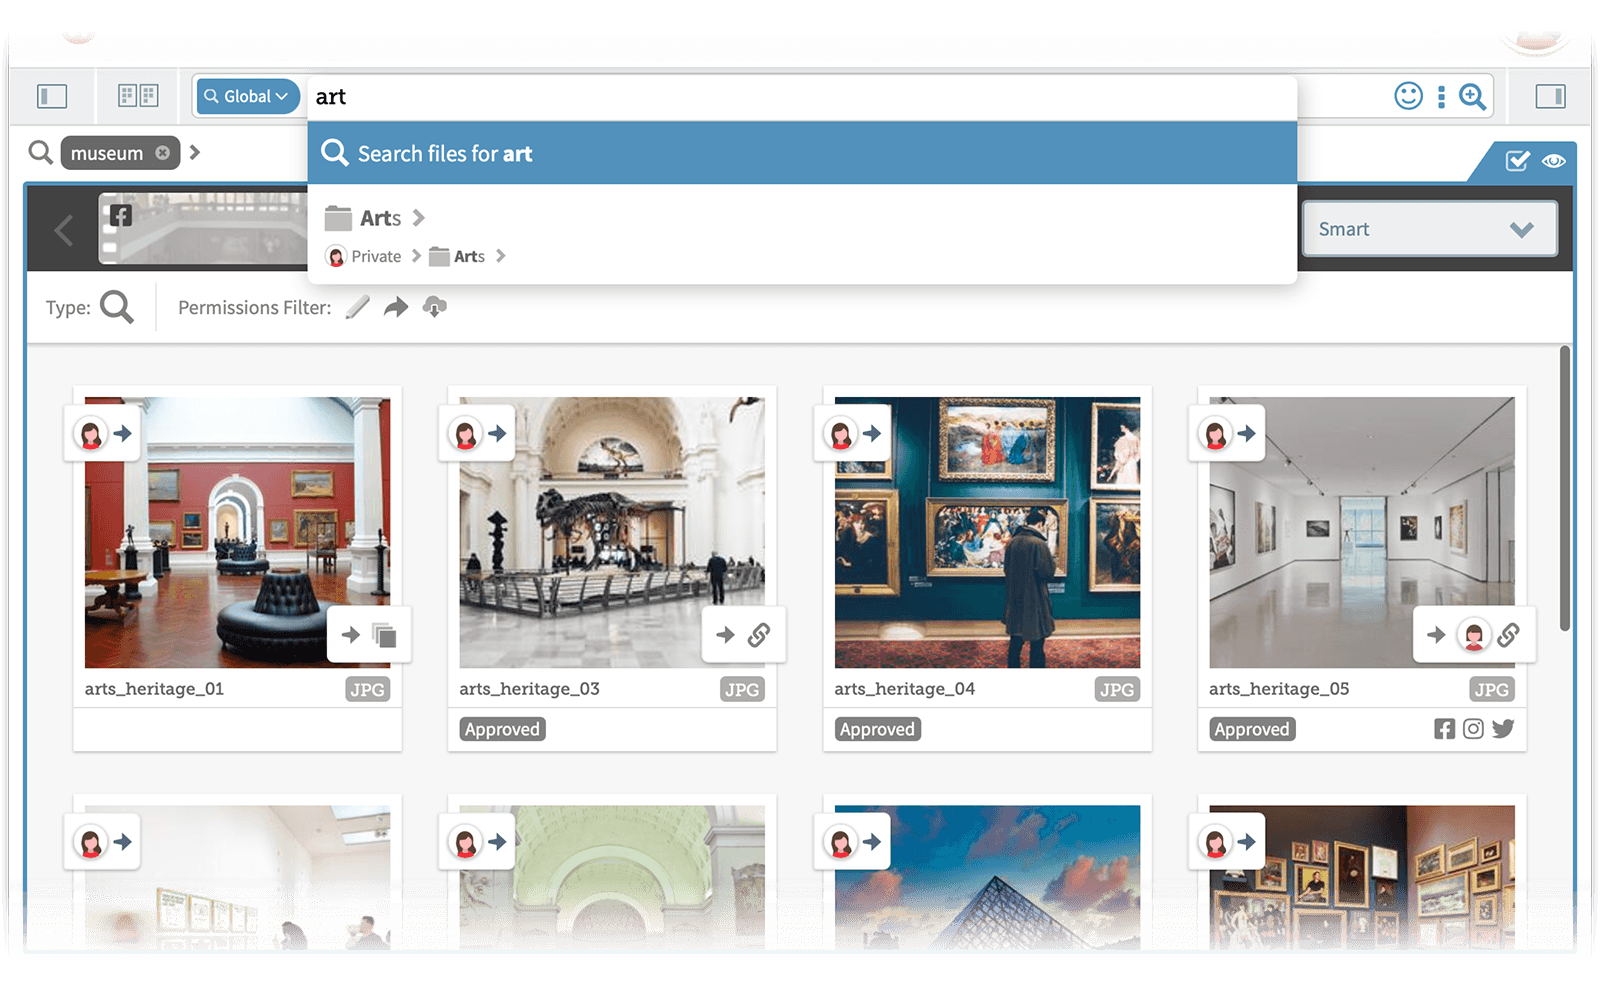This screenshot has width=1600, height=981.
Task: Click shared user avatar on arts_heritage_05
Action: click(x=1474, y=635)
